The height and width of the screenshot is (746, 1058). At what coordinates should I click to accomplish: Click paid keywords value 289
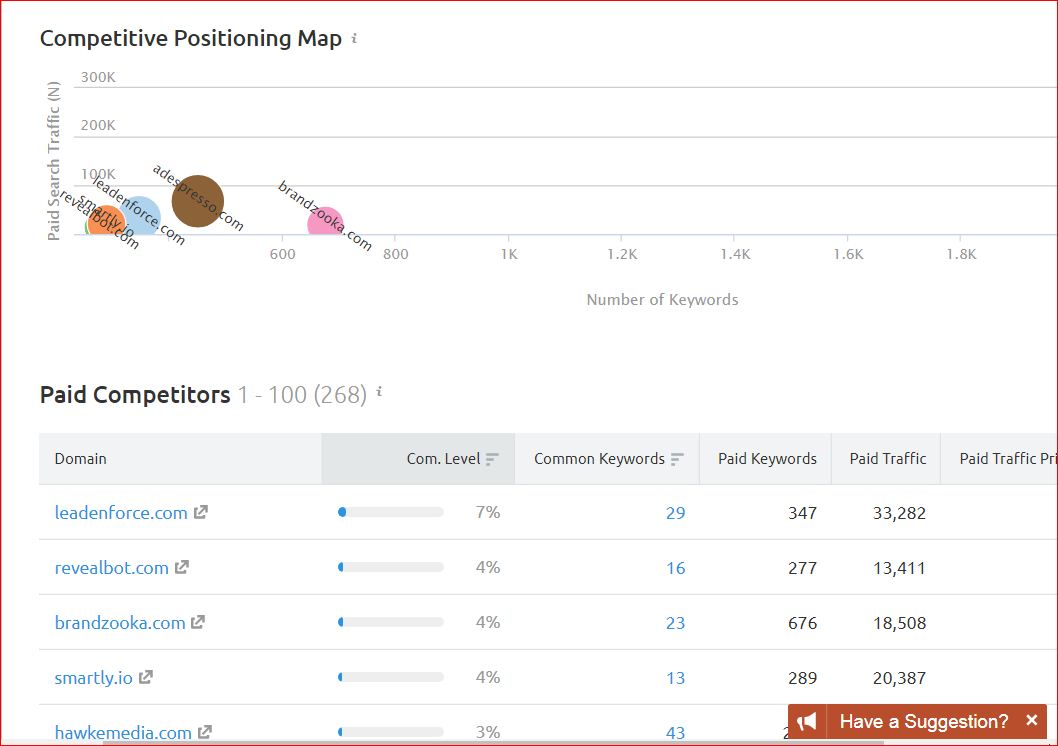pos(802,678)
